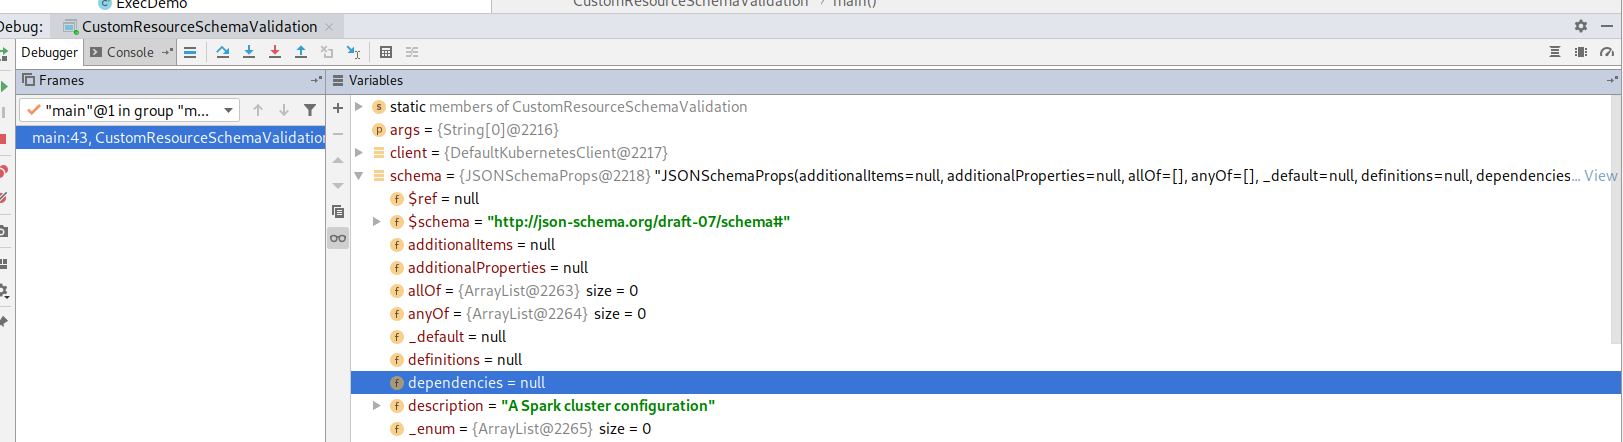Collapse the schema variable node

tap(358, 176)
